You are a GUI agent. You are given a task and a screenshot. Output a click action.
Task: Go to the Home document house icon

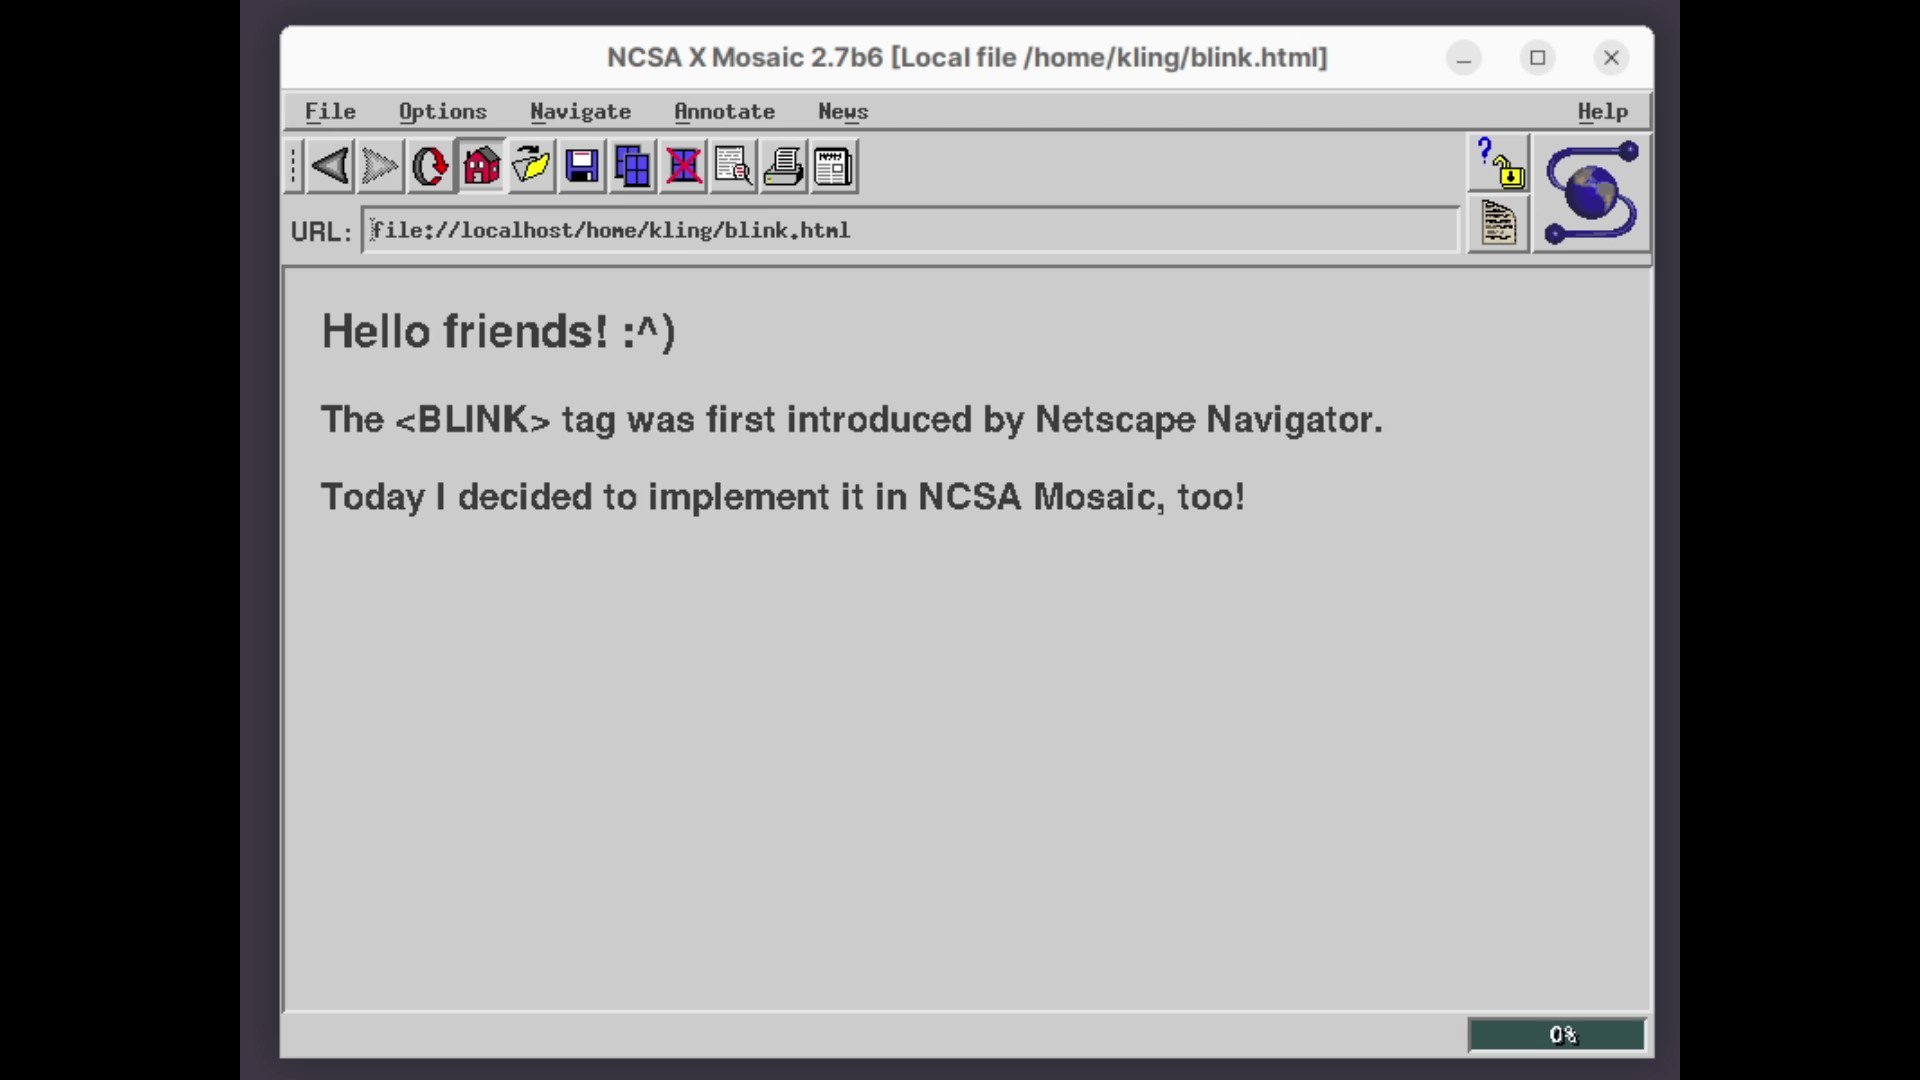coord(481,166)
